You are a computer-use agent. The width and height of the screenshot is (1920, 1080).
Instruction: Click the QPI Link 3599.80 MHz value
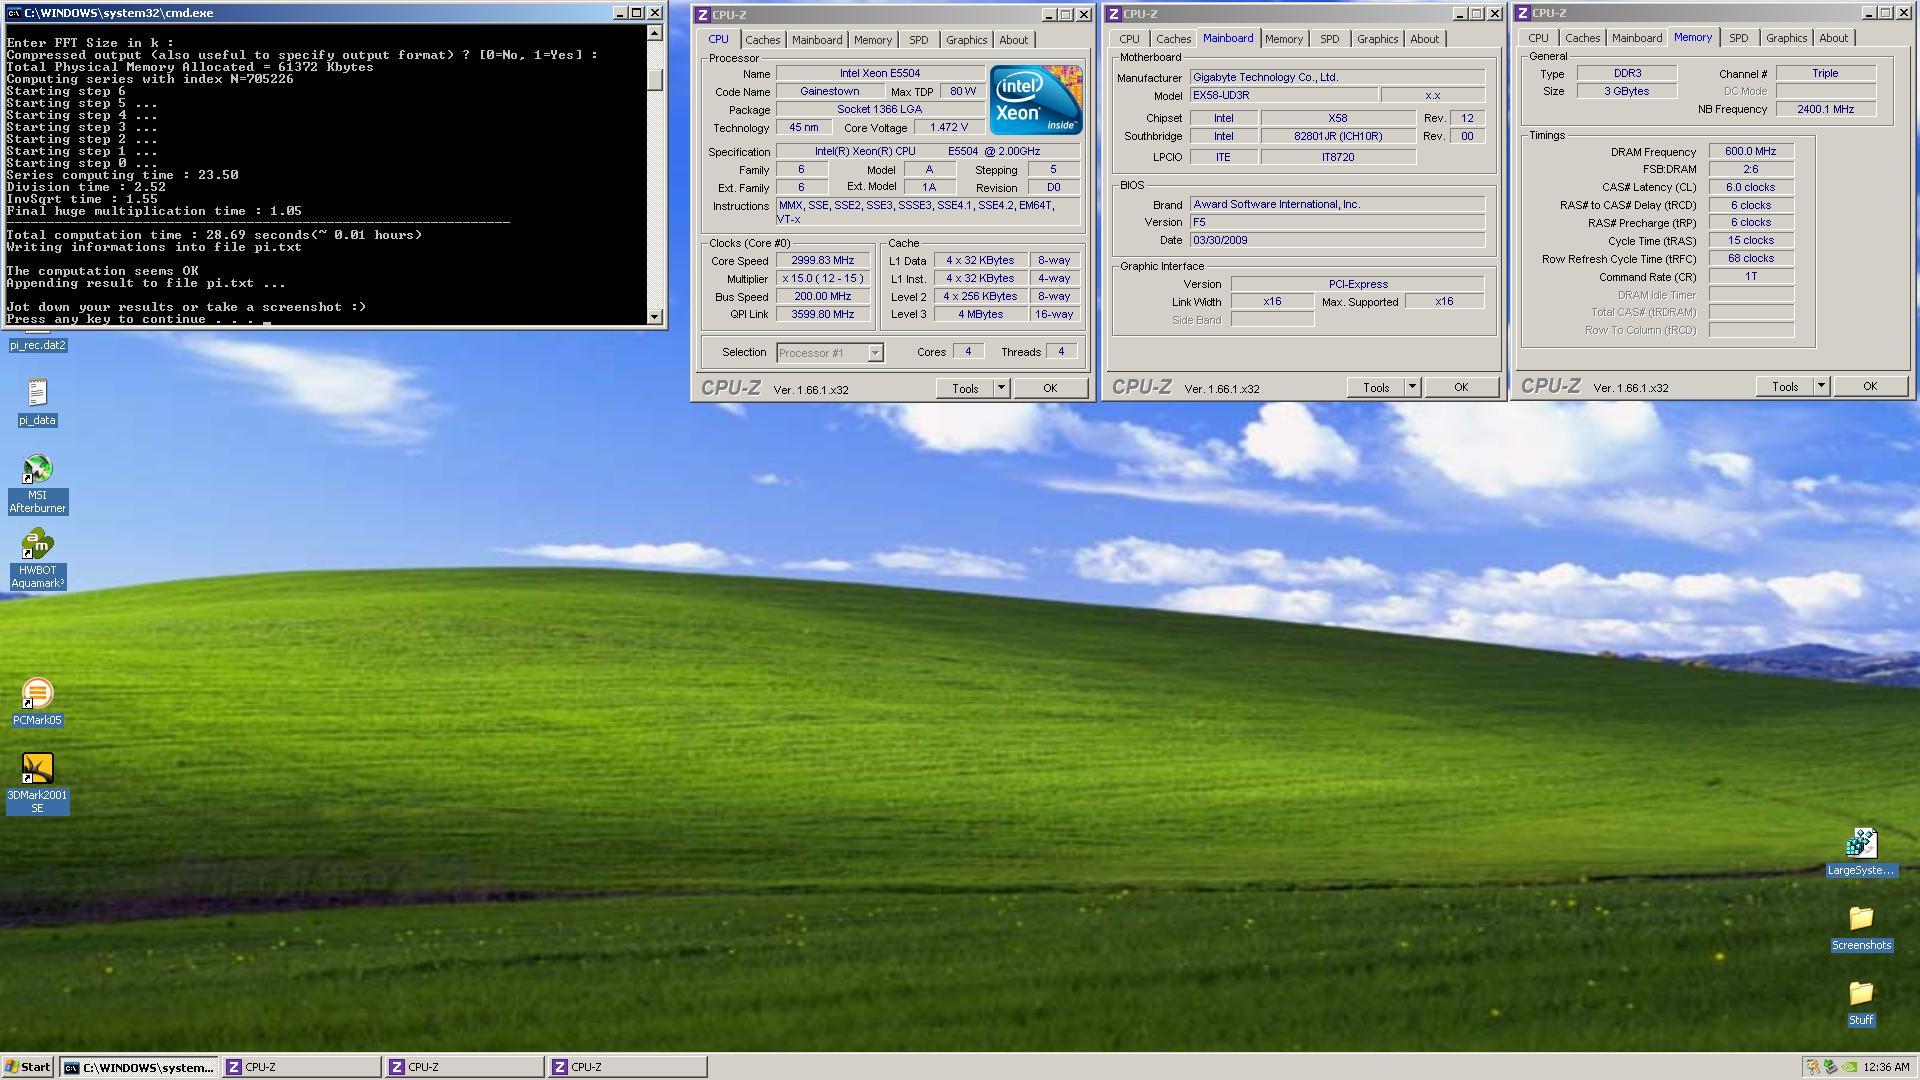(823, 314)
